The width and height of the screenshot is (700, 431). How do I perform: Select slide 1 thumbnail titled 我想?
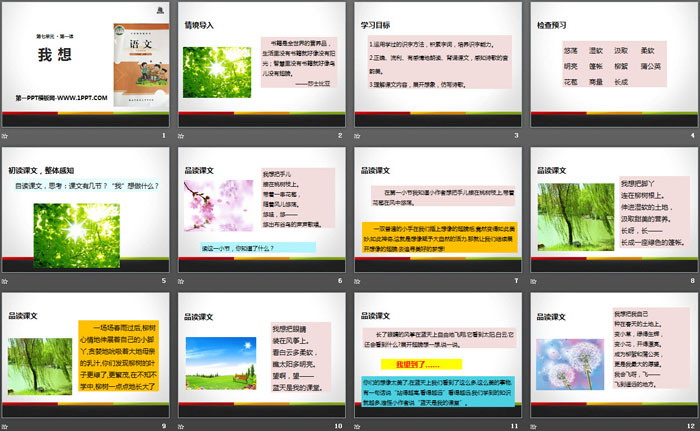(85, 64)
